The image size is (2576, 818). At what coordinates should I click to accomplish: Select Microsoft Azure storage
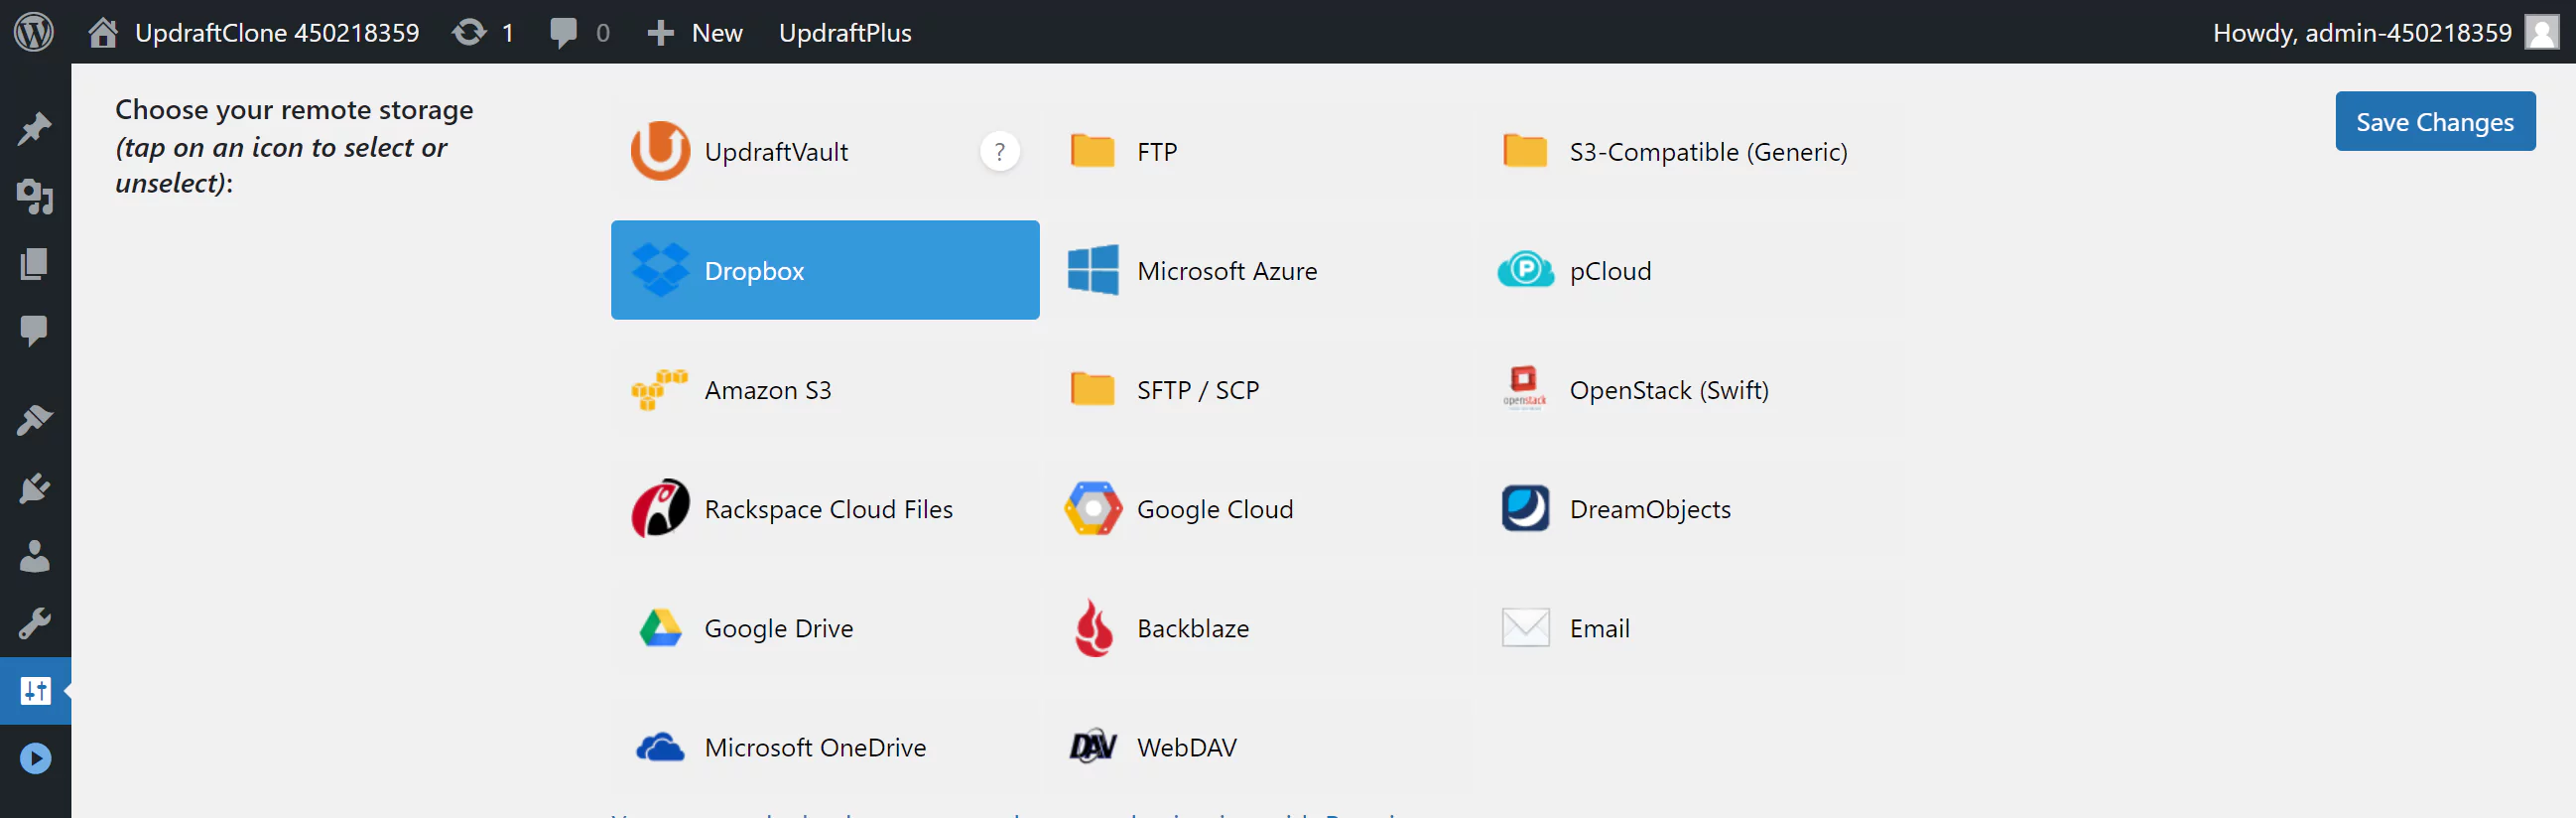point(1256,270)
